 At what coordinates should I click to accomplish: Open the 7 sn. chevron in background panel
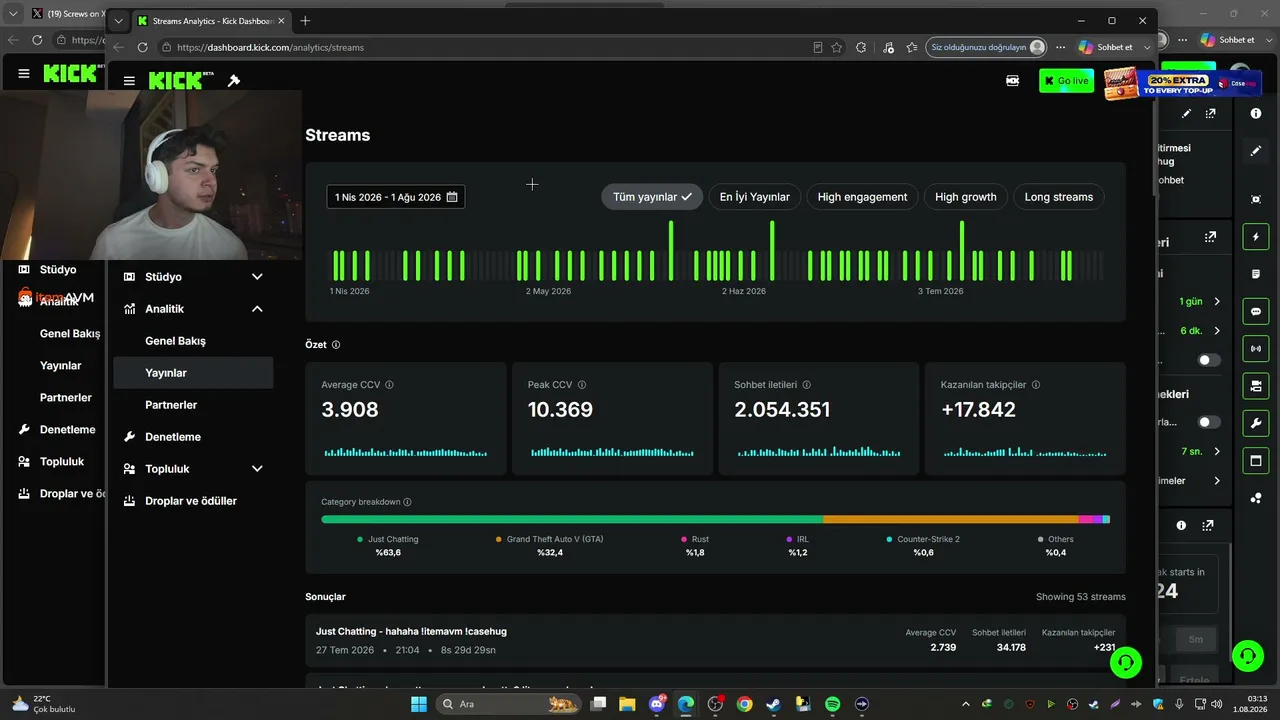[1217, 451]
